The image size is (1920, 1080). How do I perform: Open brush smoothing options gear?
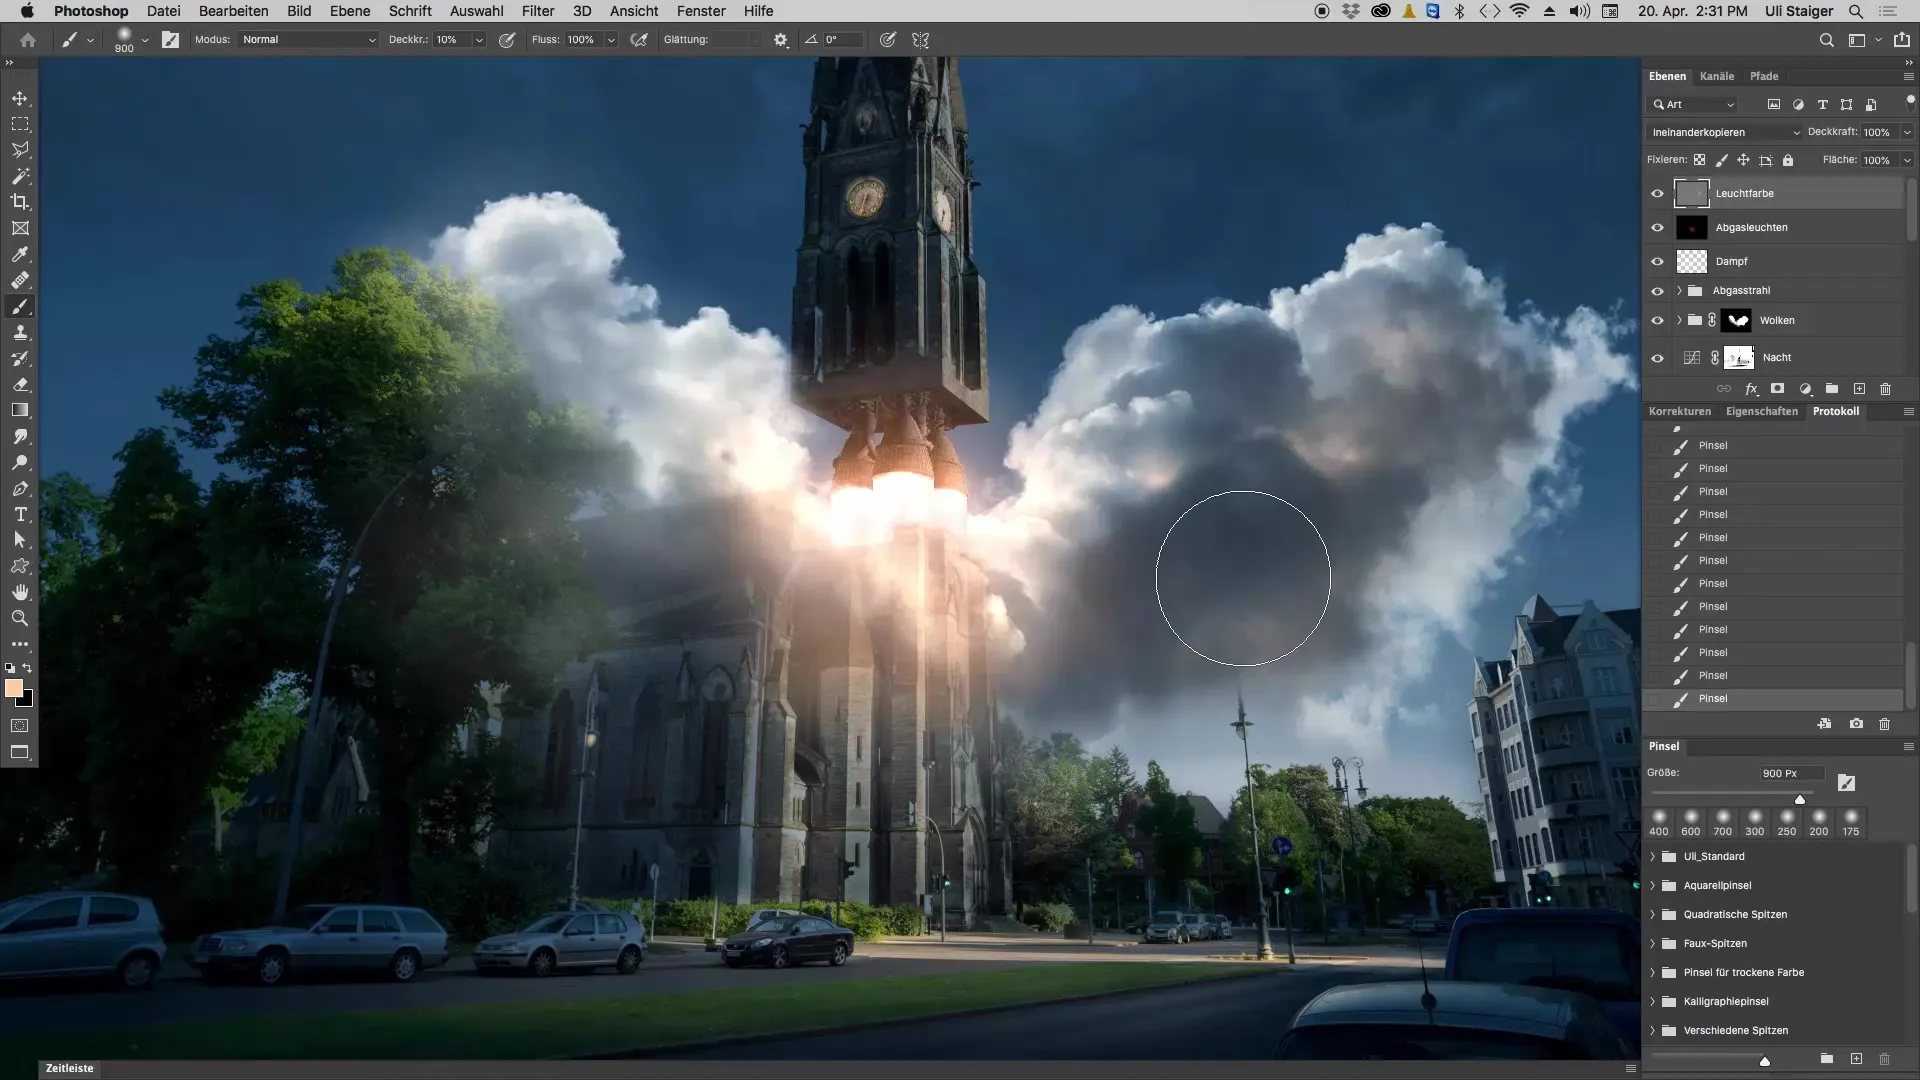pos(781,40)
